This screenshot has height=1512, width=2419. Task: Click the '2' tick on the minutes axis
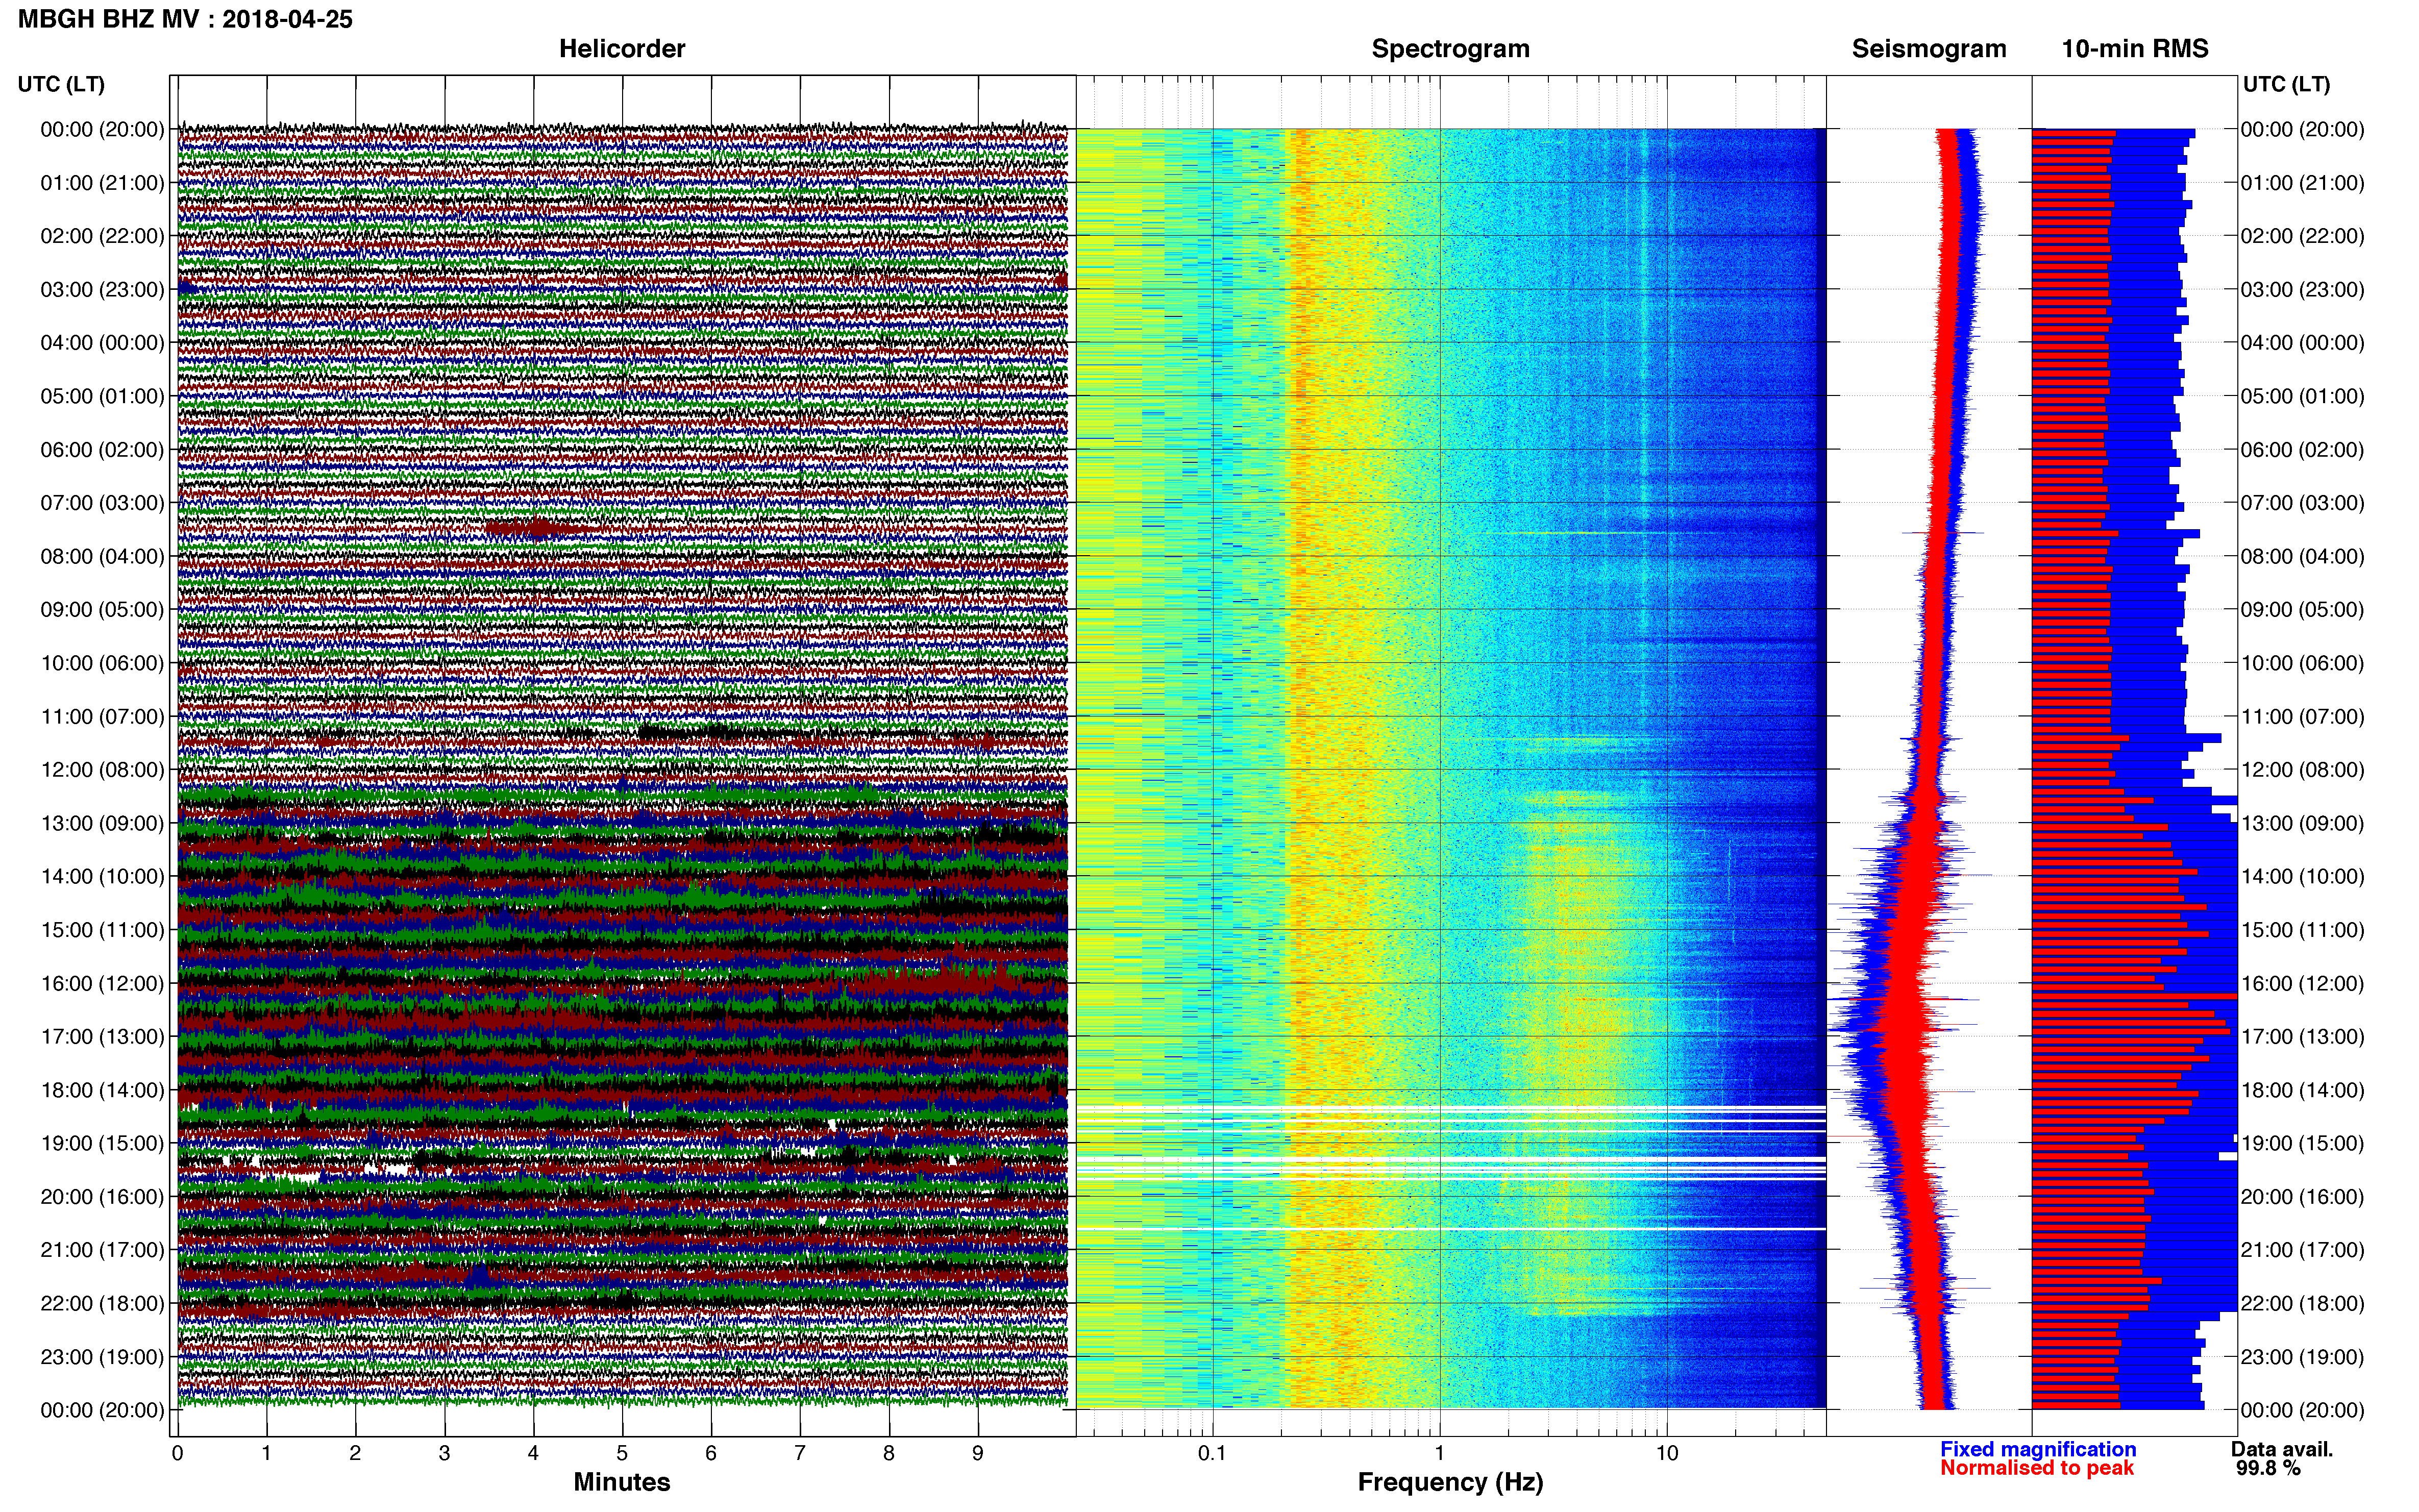pos(355,1453)
